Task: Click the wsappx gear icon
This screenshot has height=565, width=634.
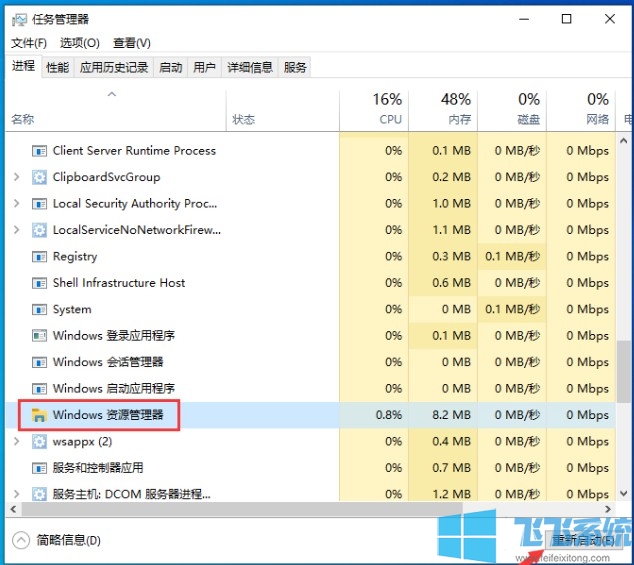Action: point(39,441)
